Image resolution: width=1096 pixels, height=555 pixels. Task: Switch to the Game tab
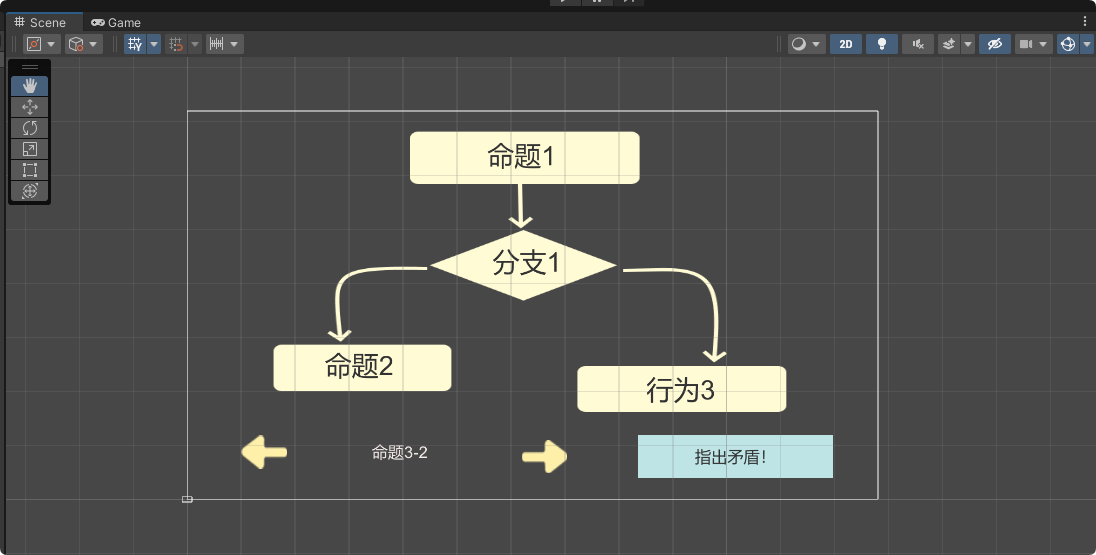click(x=116, y=22)
